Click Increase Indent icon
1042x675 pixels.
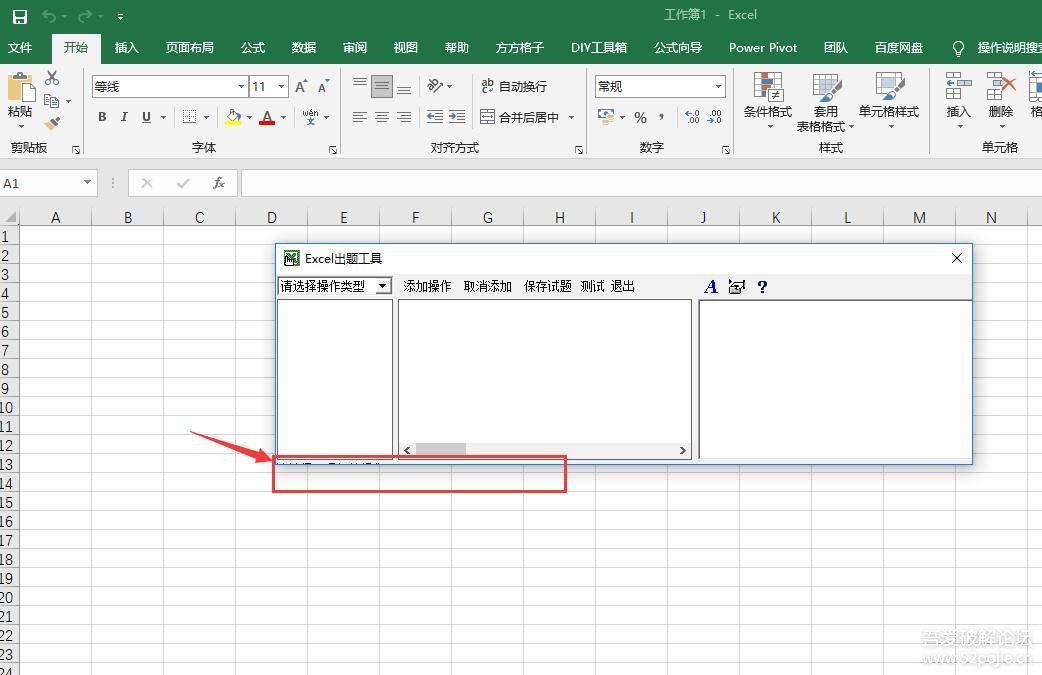point(457,117)
